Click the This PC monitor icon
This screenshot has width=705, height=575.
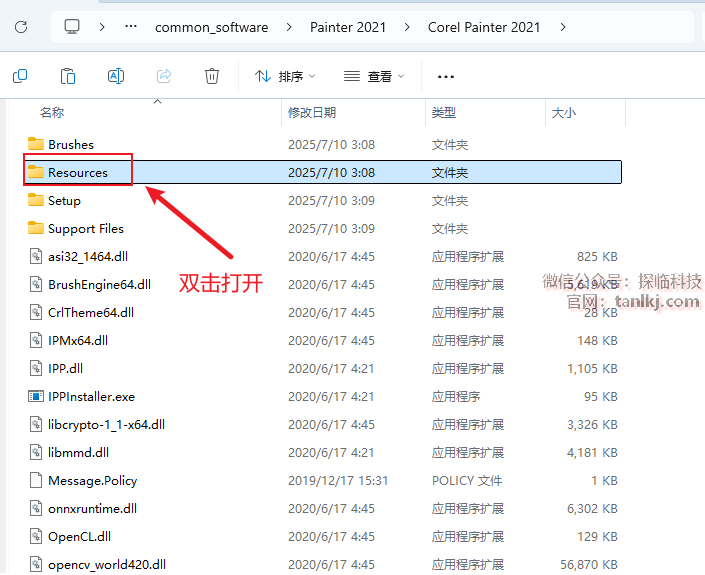coord(72,27)
